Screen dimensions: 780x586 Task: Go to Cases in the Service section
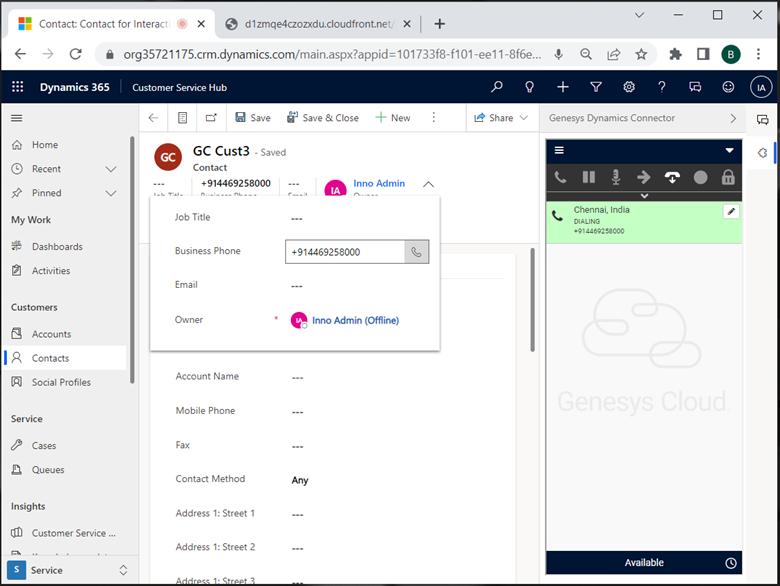pos(44,446)
